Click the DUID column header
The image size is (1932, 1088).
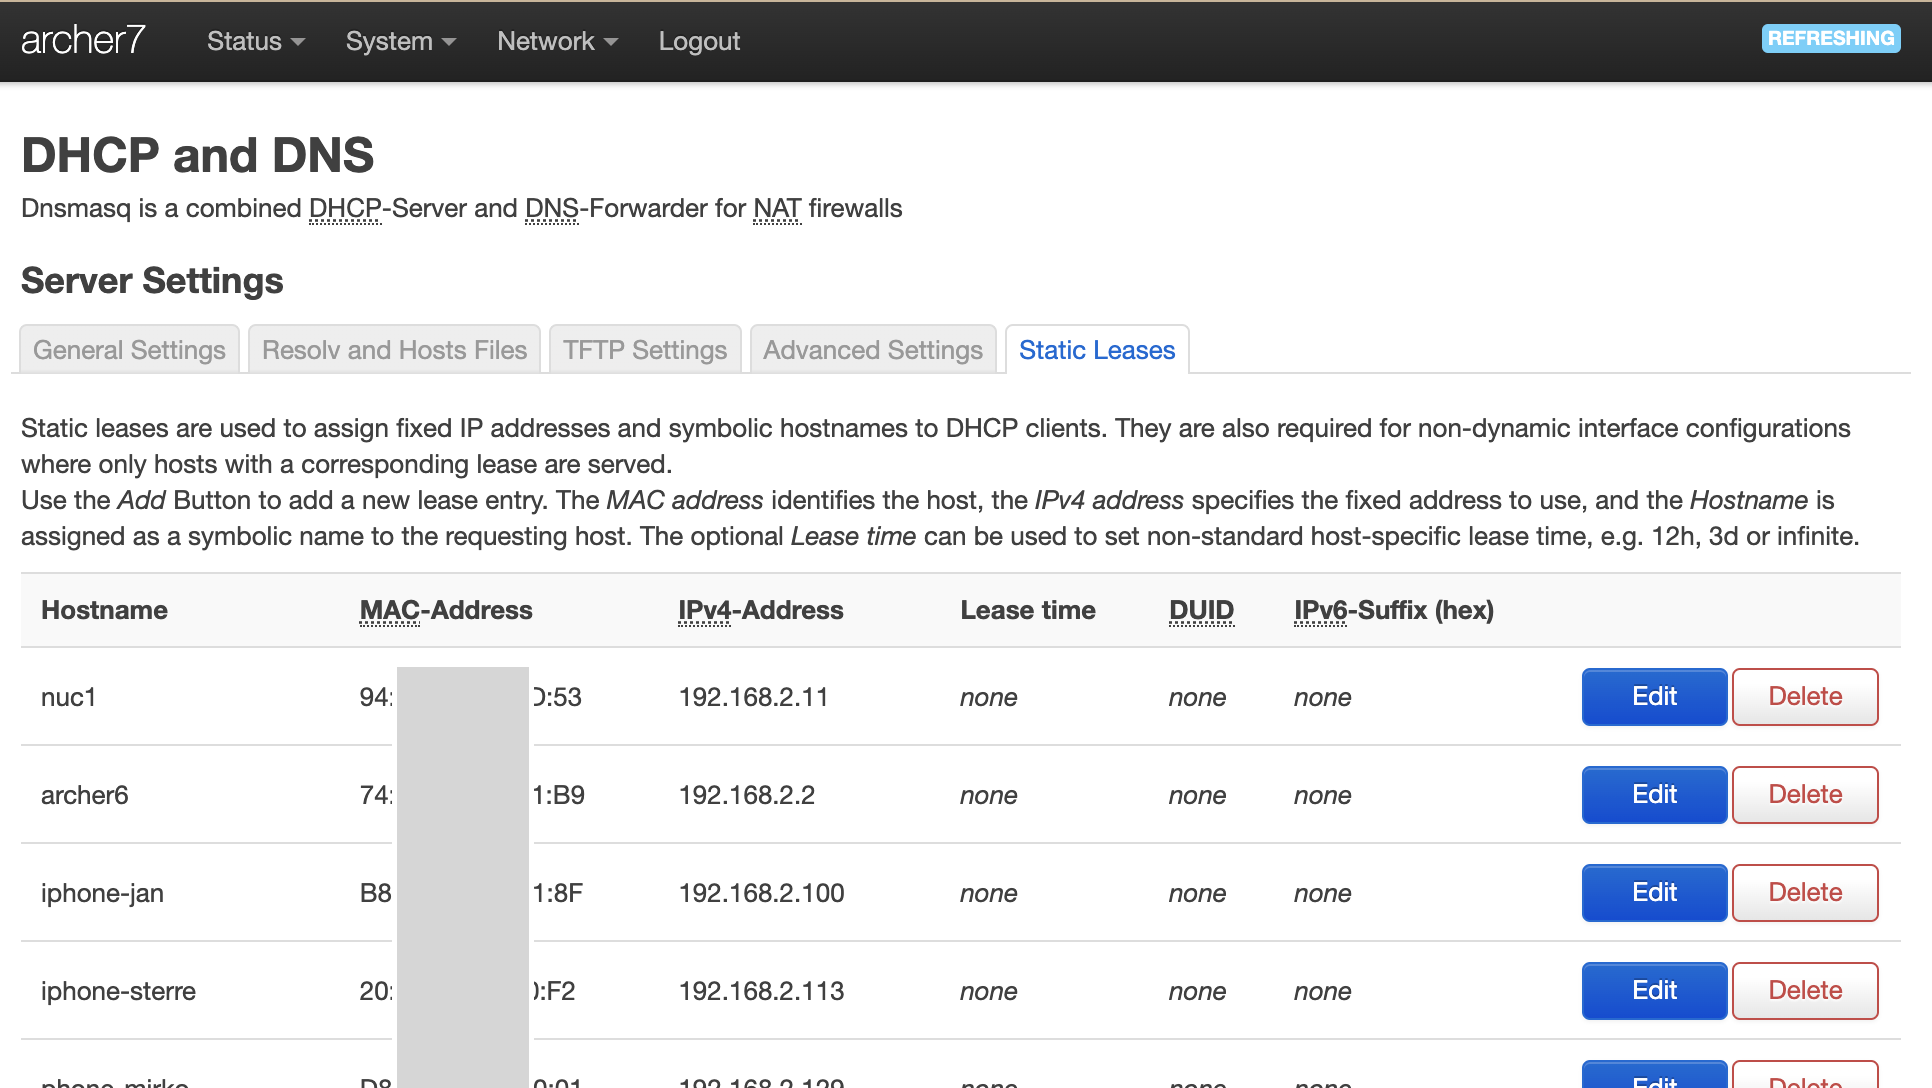1201,610
